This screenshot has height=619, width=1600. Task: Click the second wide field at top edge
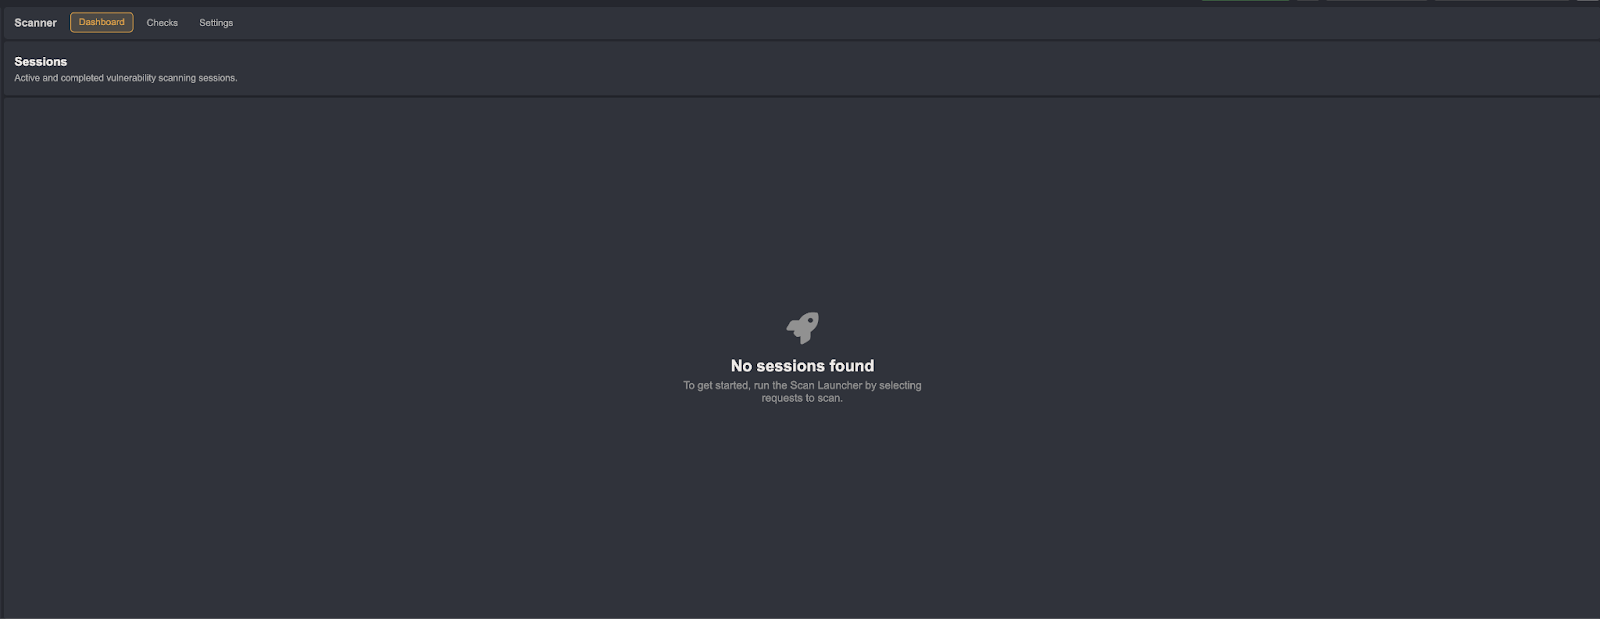click(1503, 1)
